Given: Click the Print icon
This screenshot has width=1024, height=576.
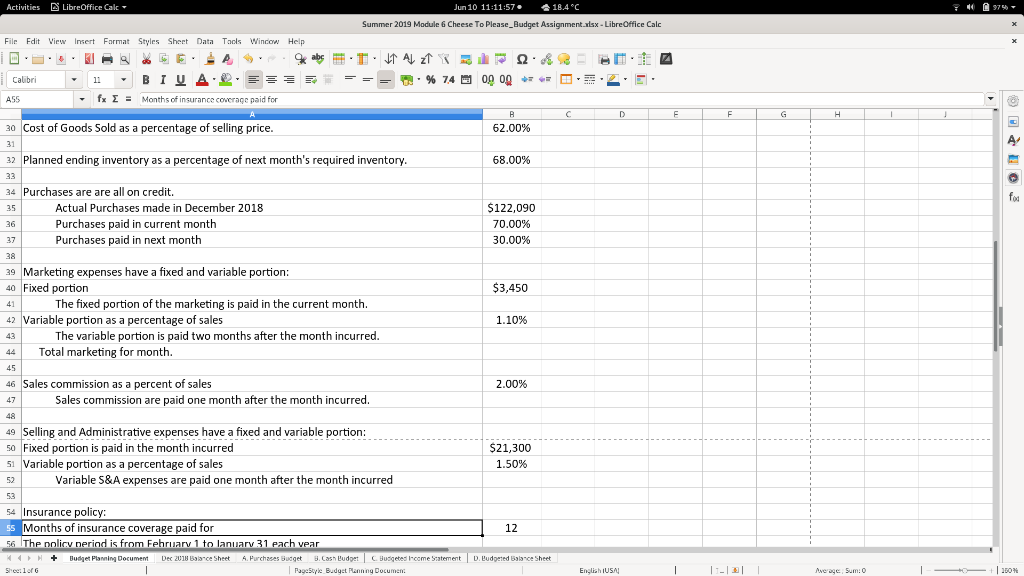Looking at the screenshot, I should point(107,59).
